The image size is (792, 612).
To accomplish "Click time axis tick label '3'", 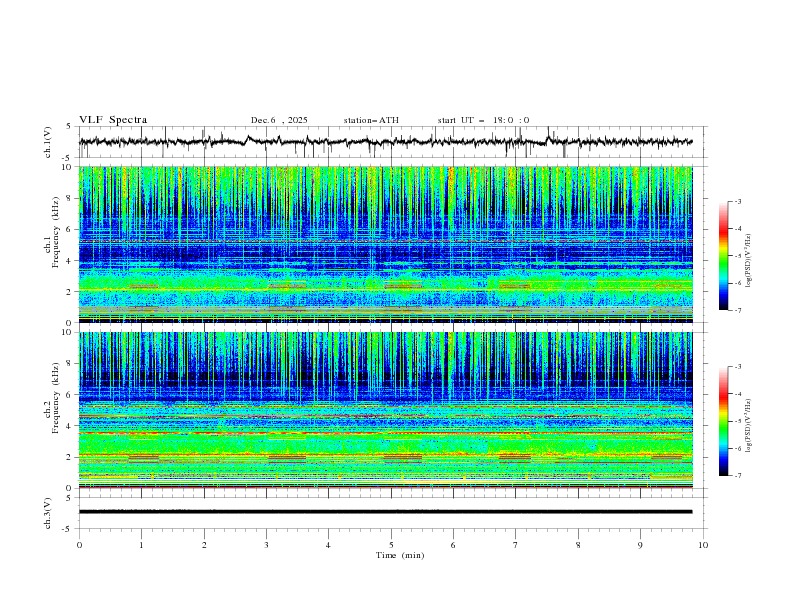I will coord(266,545).
